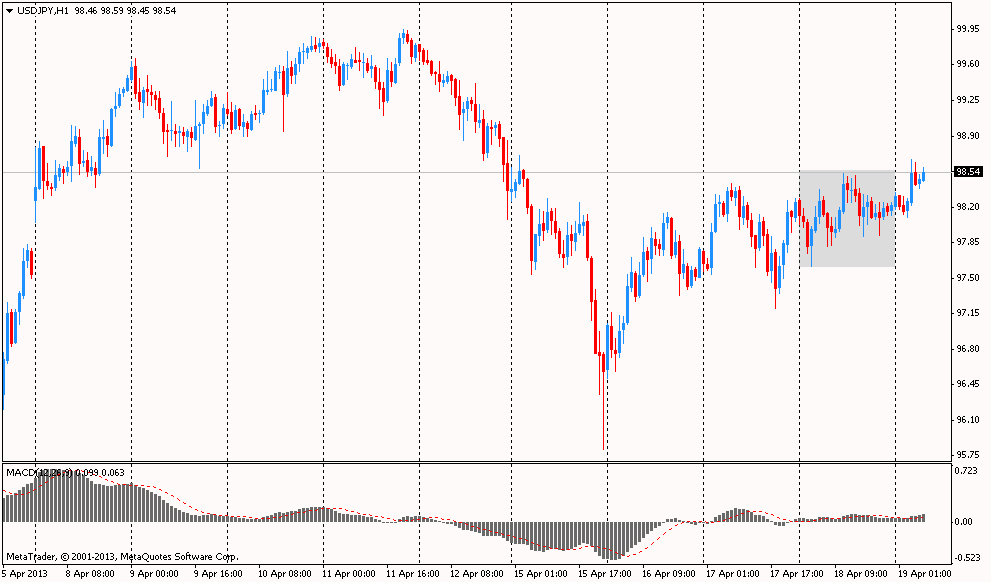Image resolution: width=991 pixels, height=582 pixels.
Task: Click the -0.523 MACD scale value
Action: click(967, 557)
